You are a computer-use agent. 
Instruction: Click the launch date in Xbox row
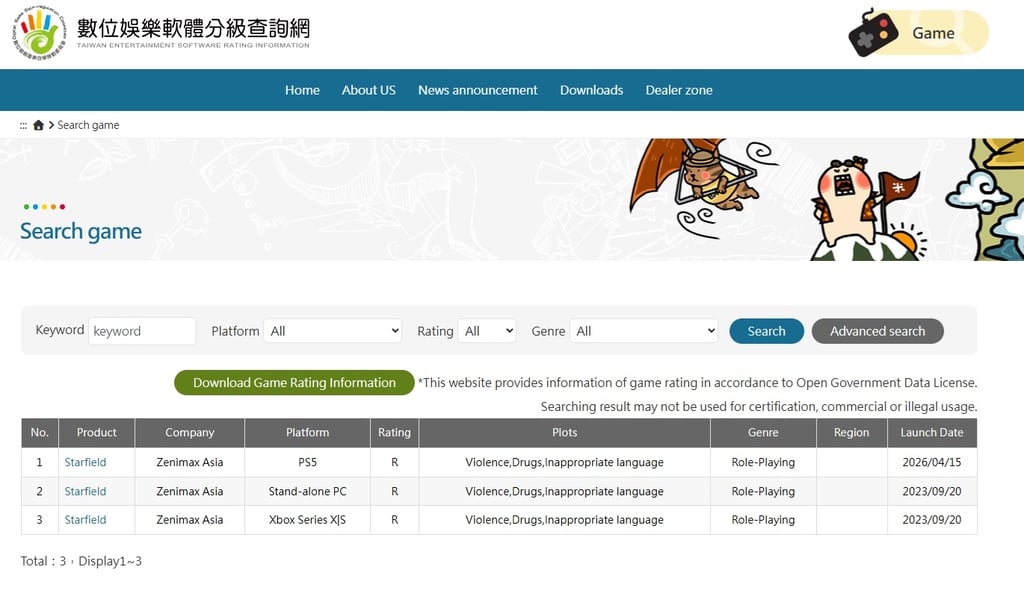click(932, 520)
